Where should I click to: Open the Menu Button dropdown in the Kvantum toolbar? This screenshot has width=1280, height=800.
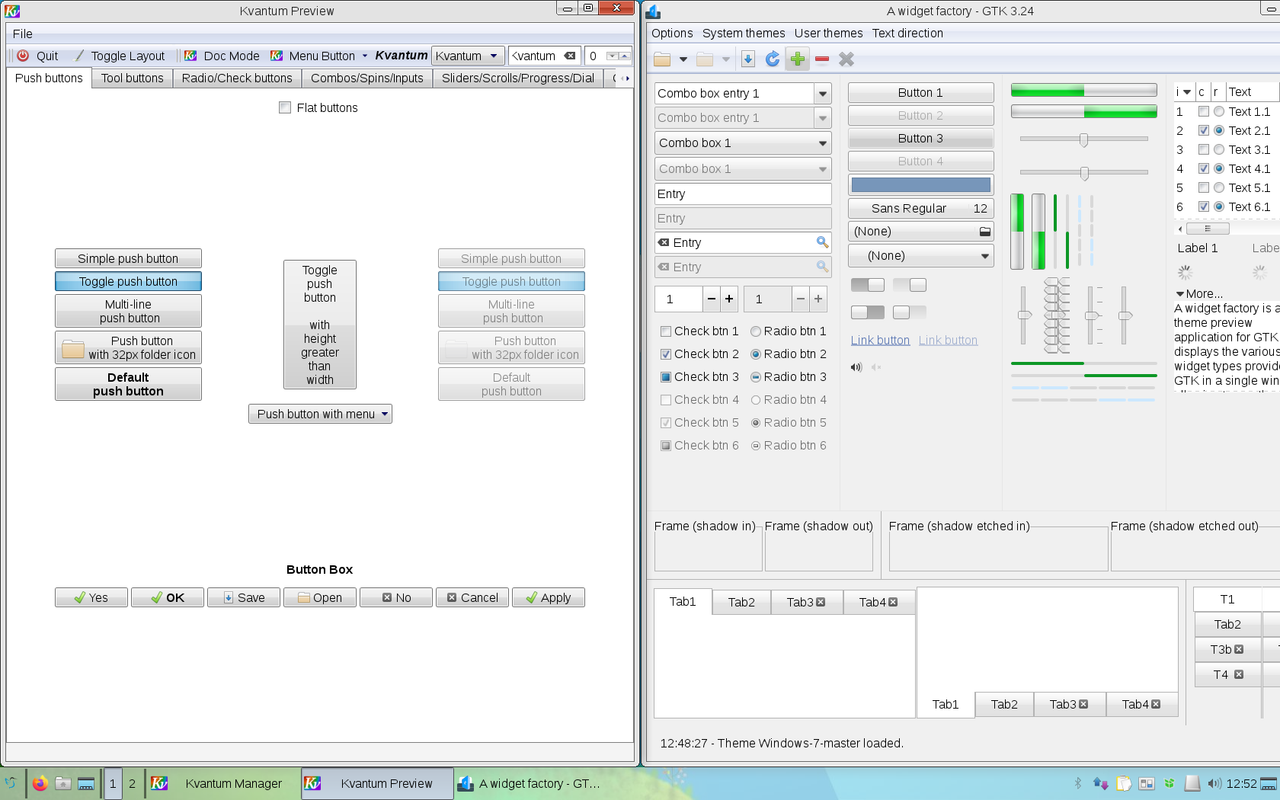tap(319, 56)
